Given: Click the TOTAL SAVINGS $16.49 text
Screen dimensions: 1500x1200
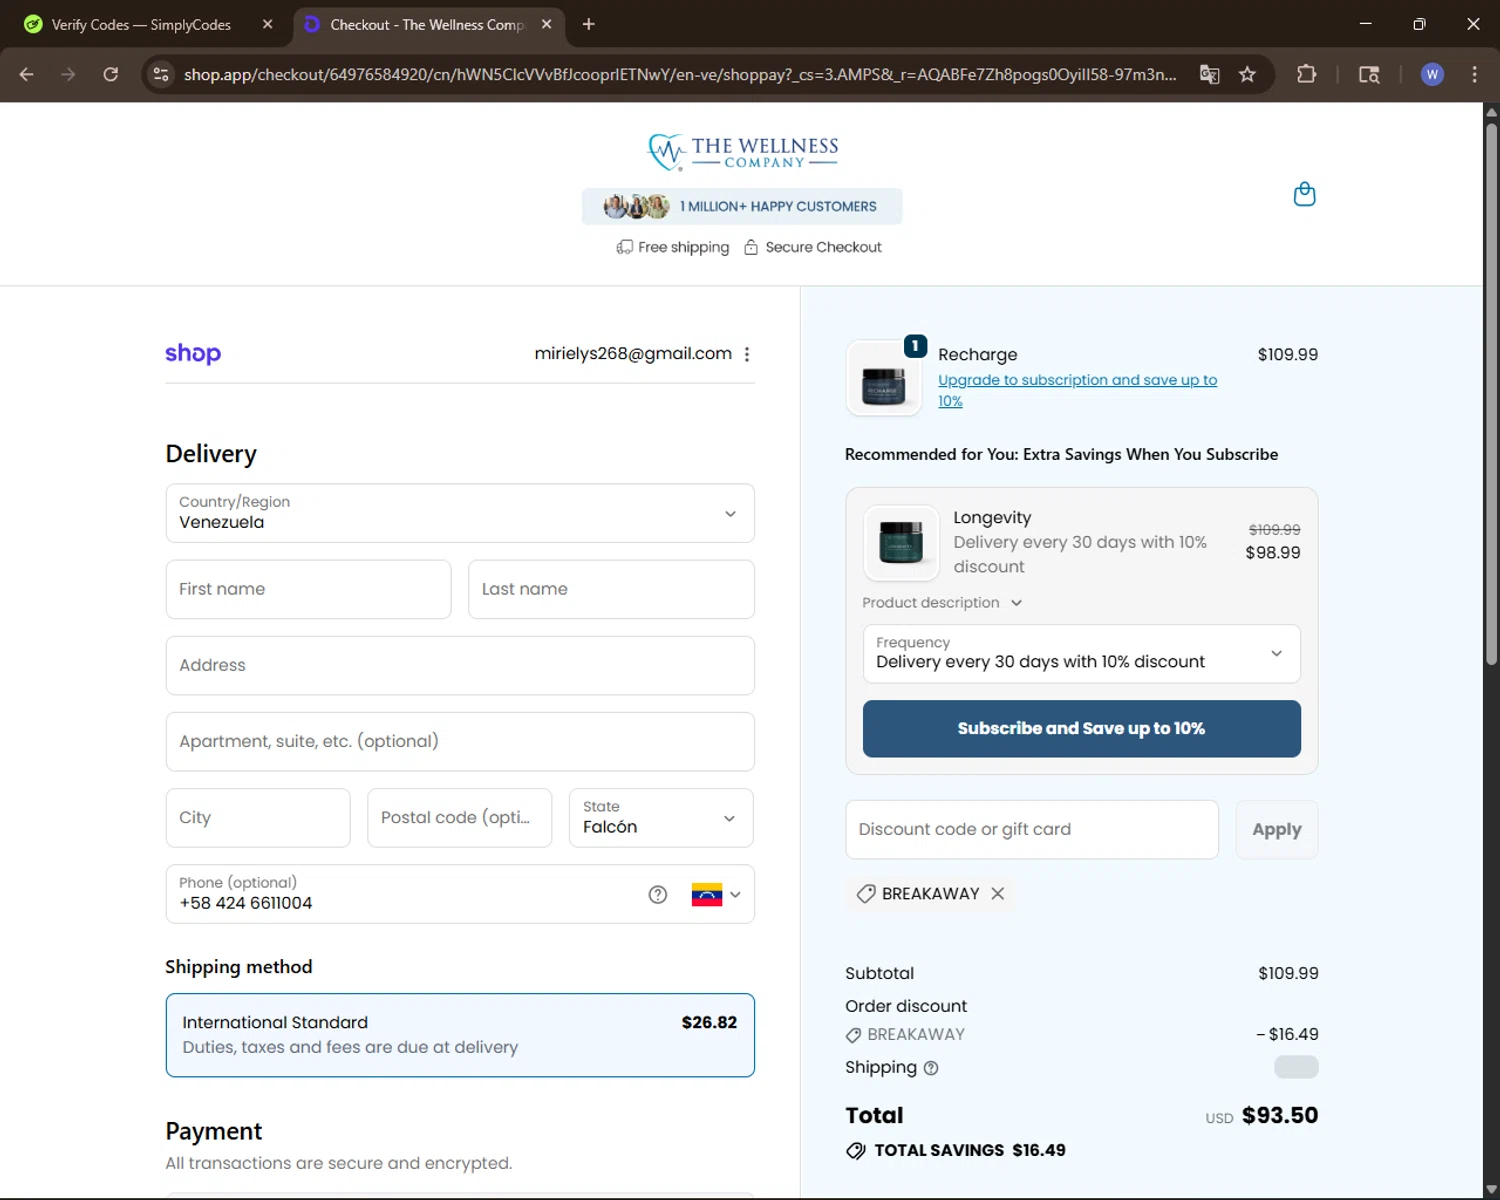Looking at the screenshot, I should point(970,1151).
